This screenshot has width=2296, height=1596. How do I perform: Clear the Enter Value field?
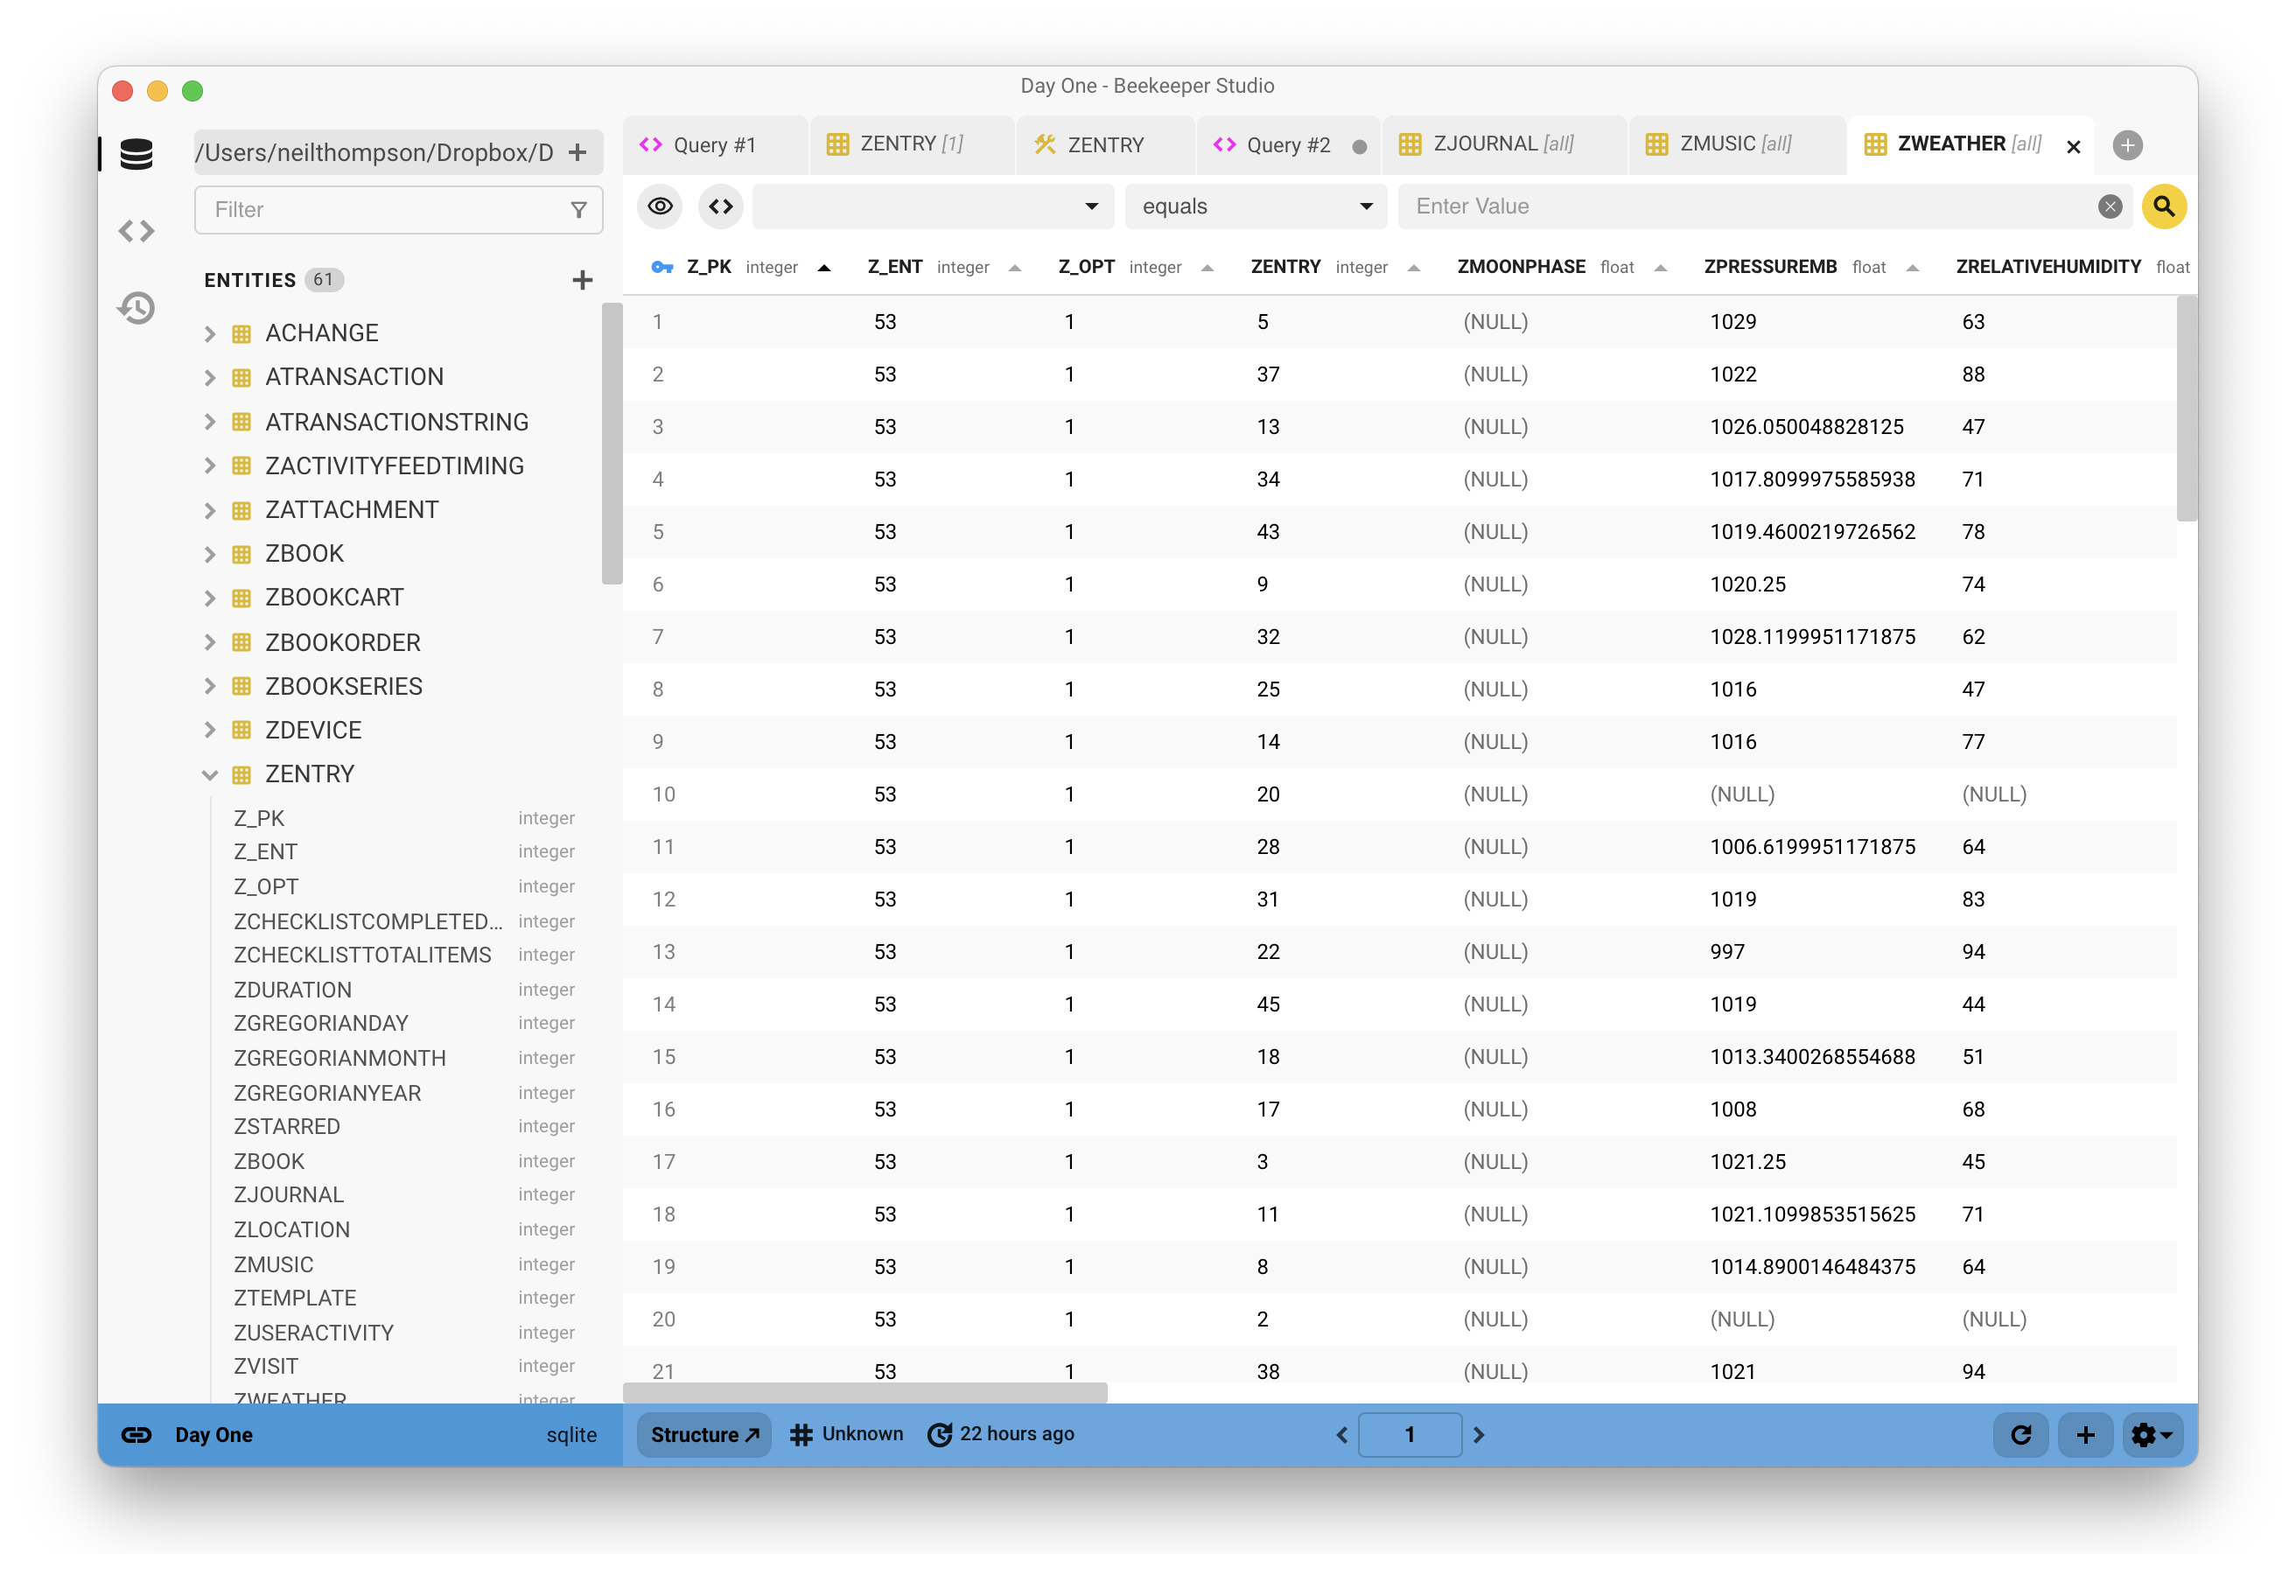(x=2110, y=206)
